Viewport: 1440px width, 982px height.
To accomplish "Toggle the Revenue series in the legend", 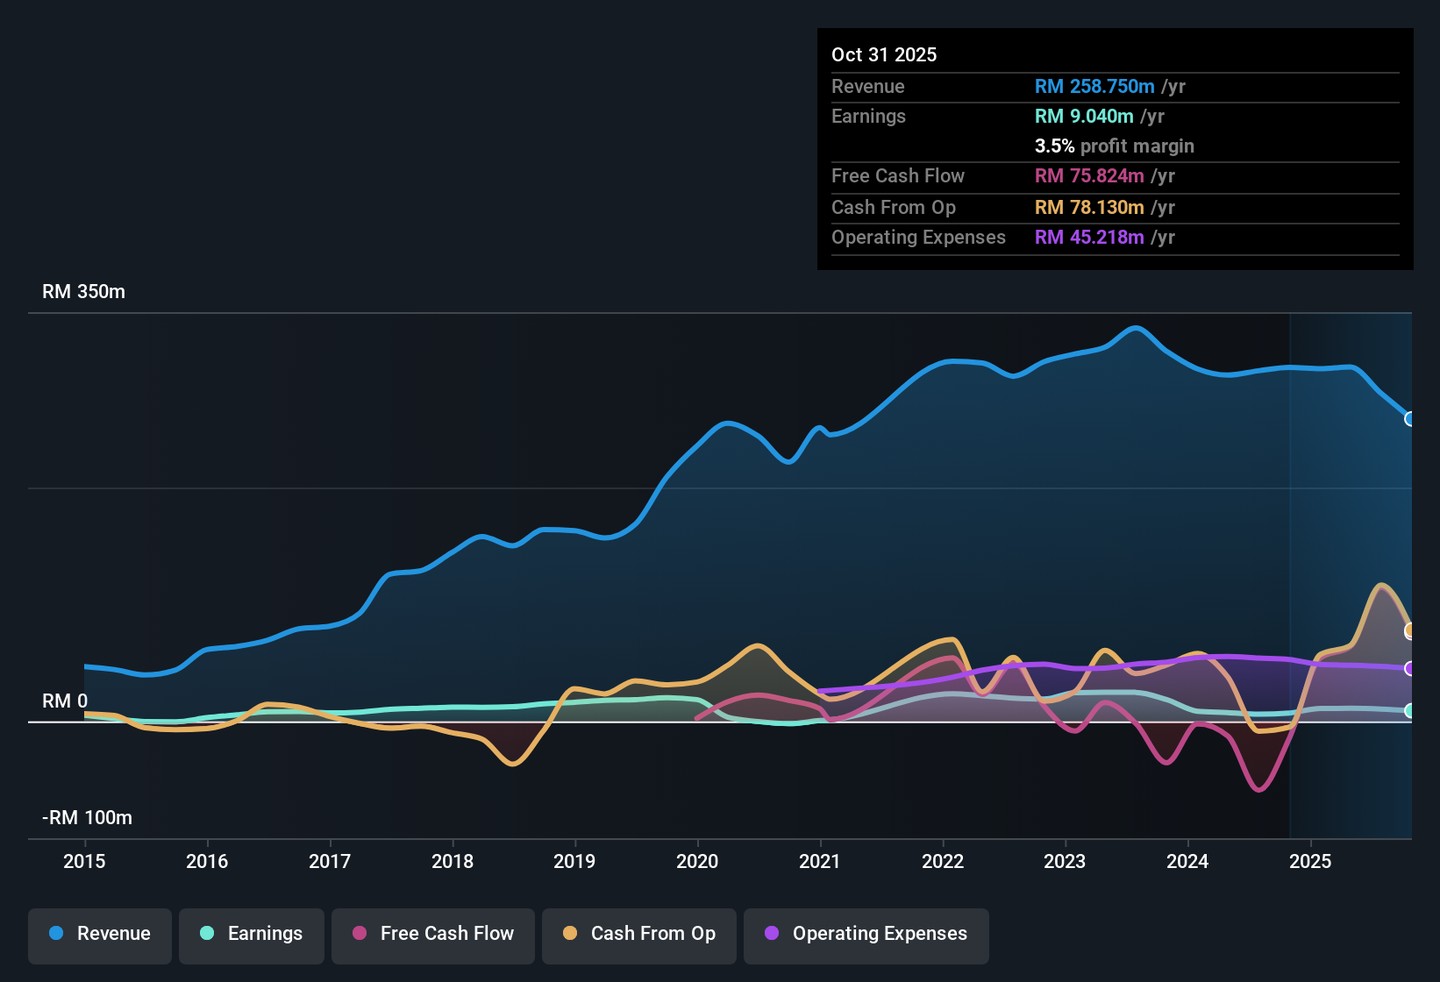I will [x=100, y=934].
